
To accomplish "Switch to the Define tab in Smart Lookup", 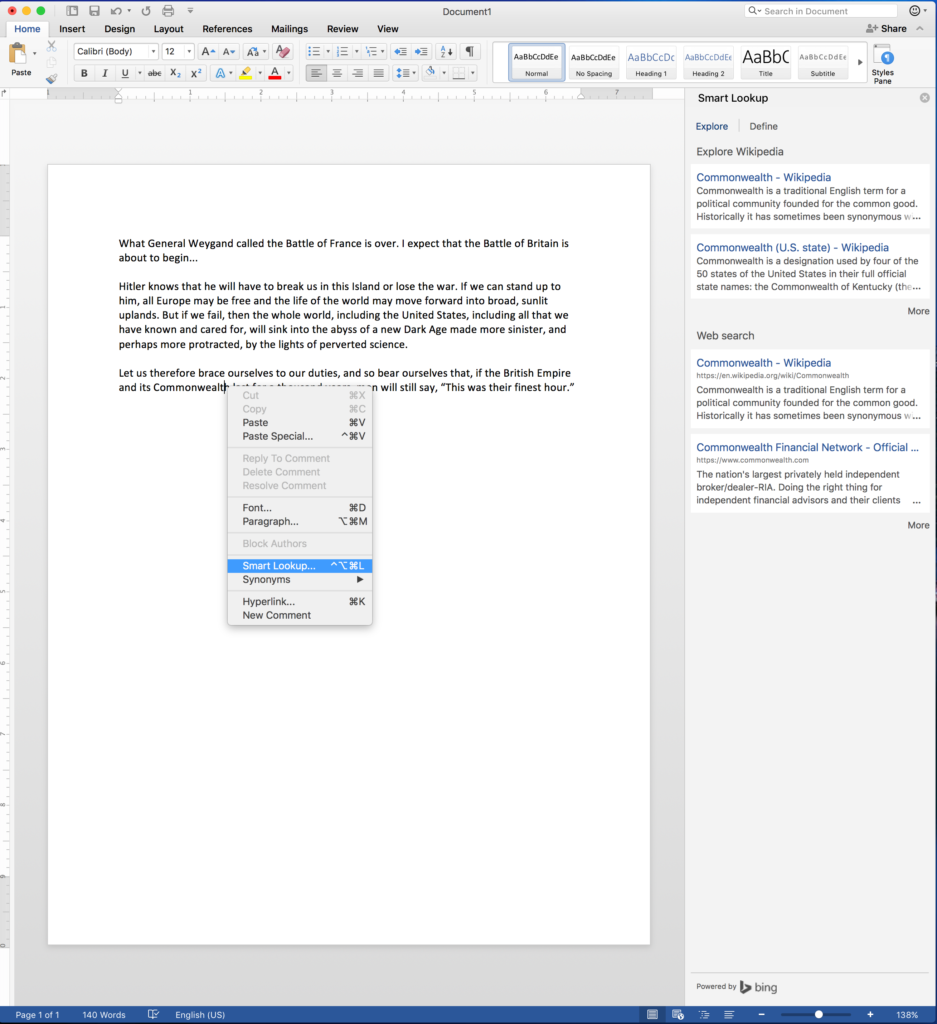I will [x=763, y=126].
